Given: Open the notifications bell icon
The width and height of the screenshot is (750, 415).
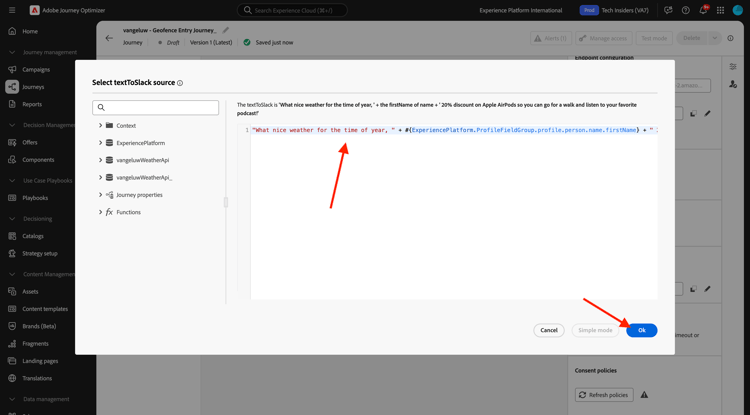Looking at the screenshot, I should [703, 10].
